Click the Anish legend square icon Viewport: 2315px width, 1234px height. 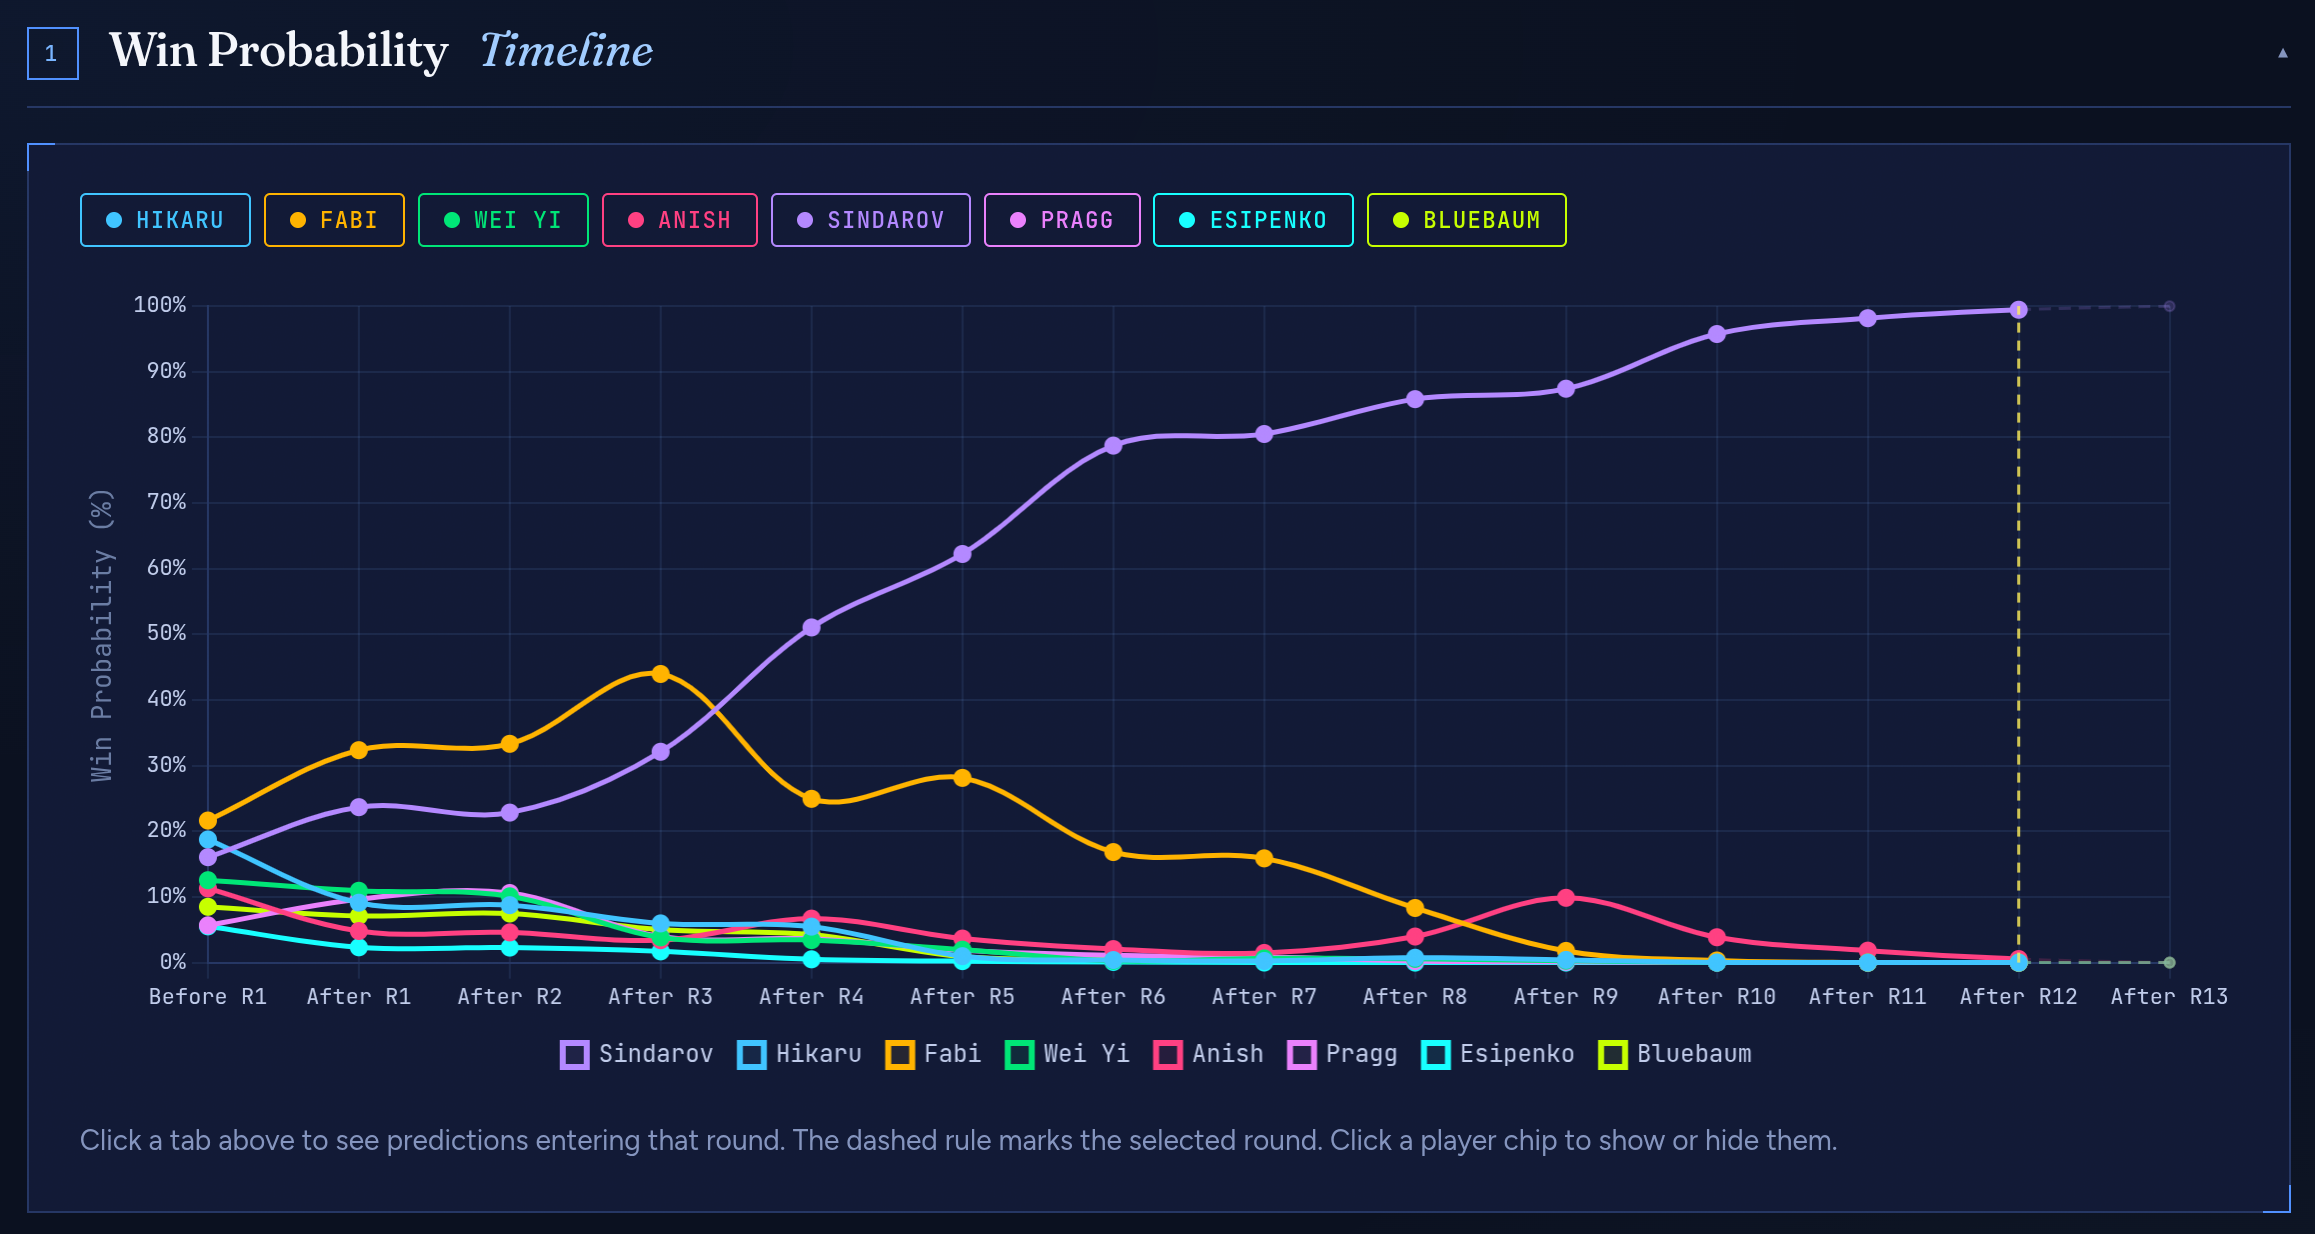point(1168,1055)
